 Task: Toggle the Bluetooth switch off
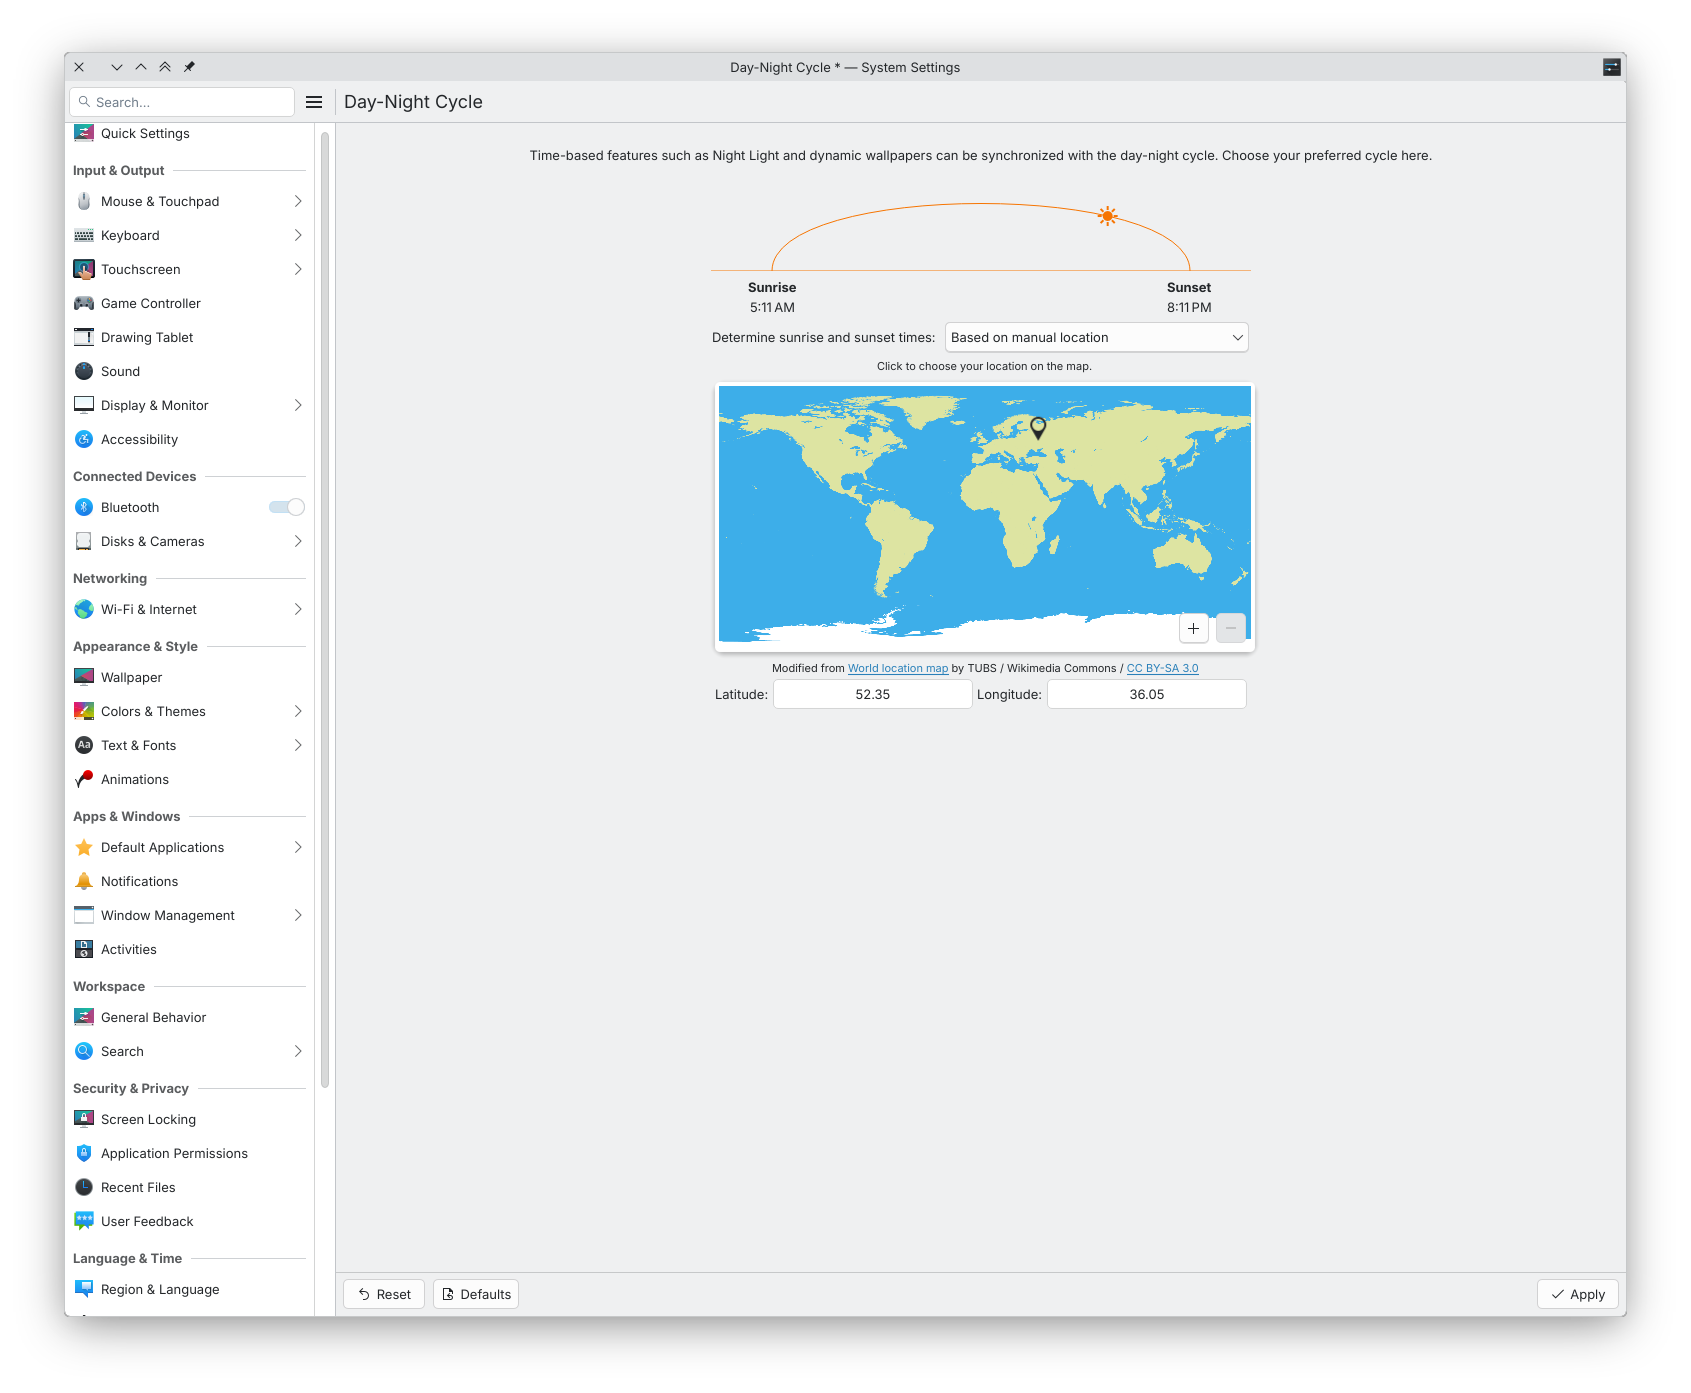coord(287,507)
